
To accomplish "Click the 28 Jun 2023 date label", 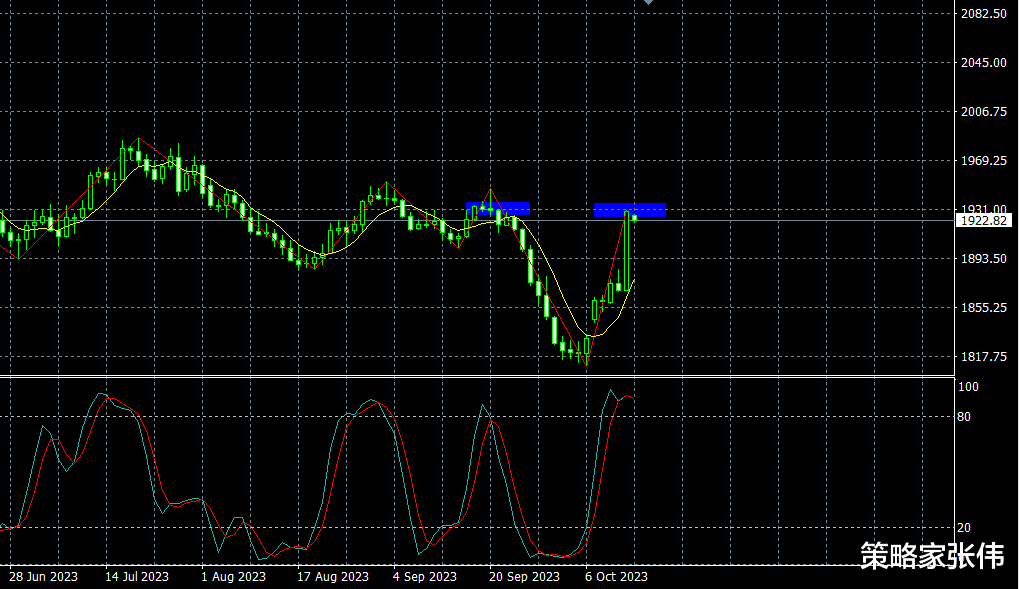I will point(43,577).
